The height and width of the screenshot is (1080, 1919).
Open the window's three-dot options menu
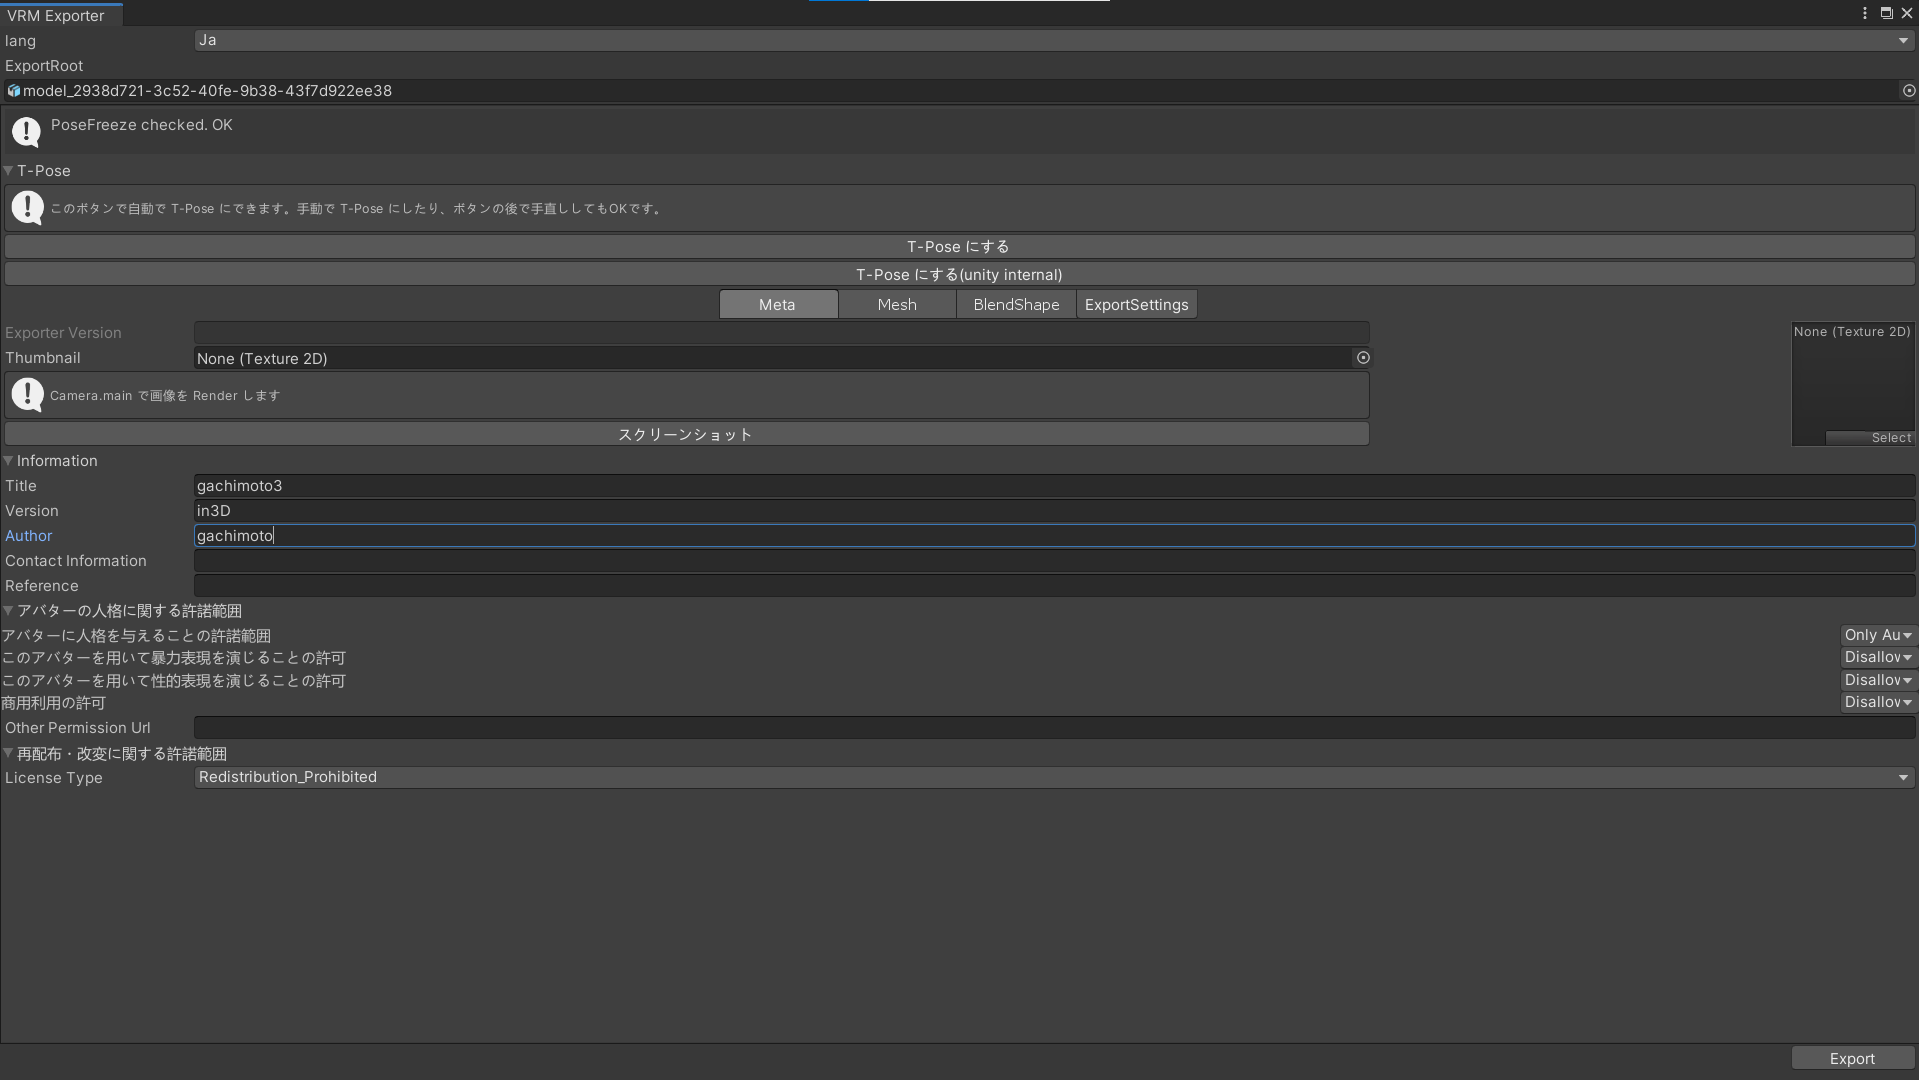[1865, 13]
